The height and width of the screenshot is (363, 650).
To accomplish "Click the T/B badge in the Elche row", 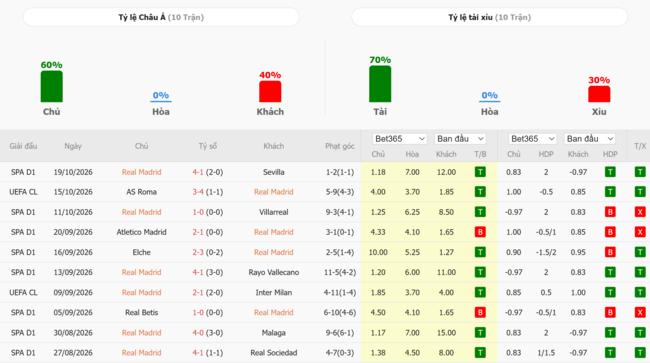I will (480, 252).
